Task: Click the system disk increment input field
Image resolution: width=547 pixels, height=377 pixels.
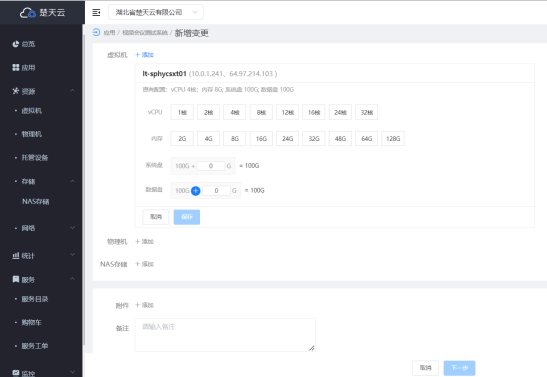Action: click(211, 166)
